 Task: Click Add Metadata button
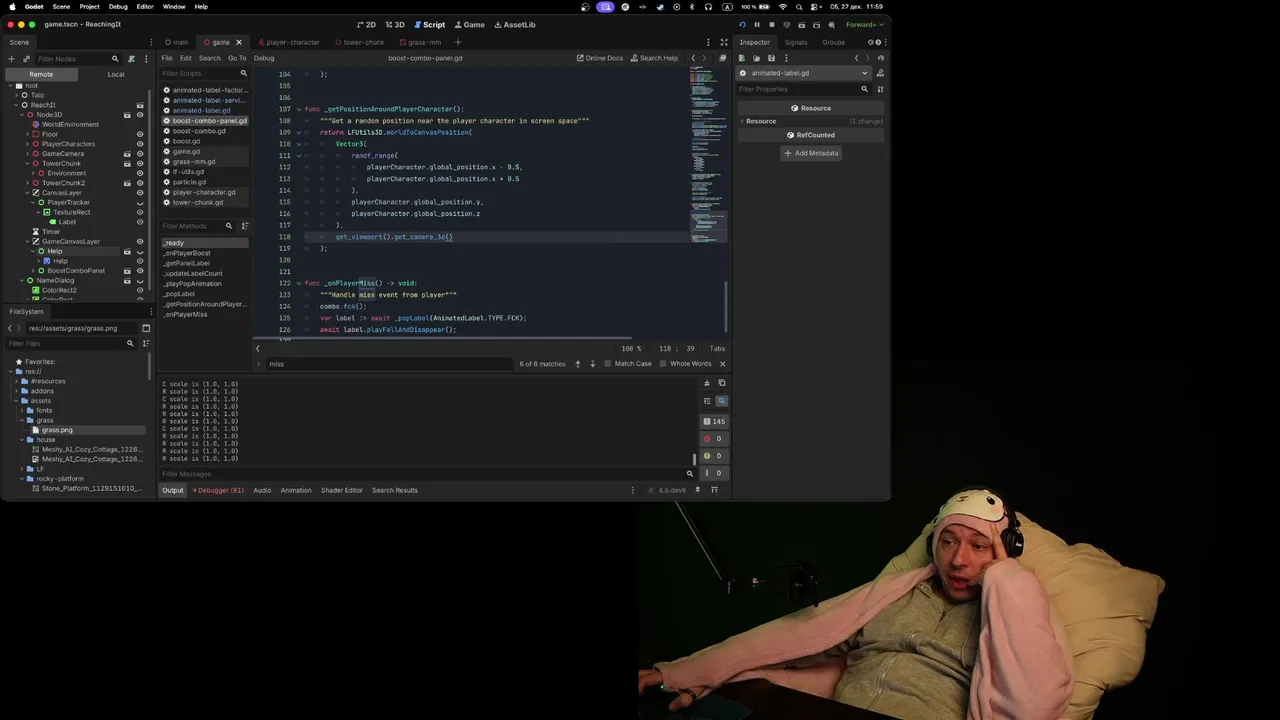tap(811, 153)
